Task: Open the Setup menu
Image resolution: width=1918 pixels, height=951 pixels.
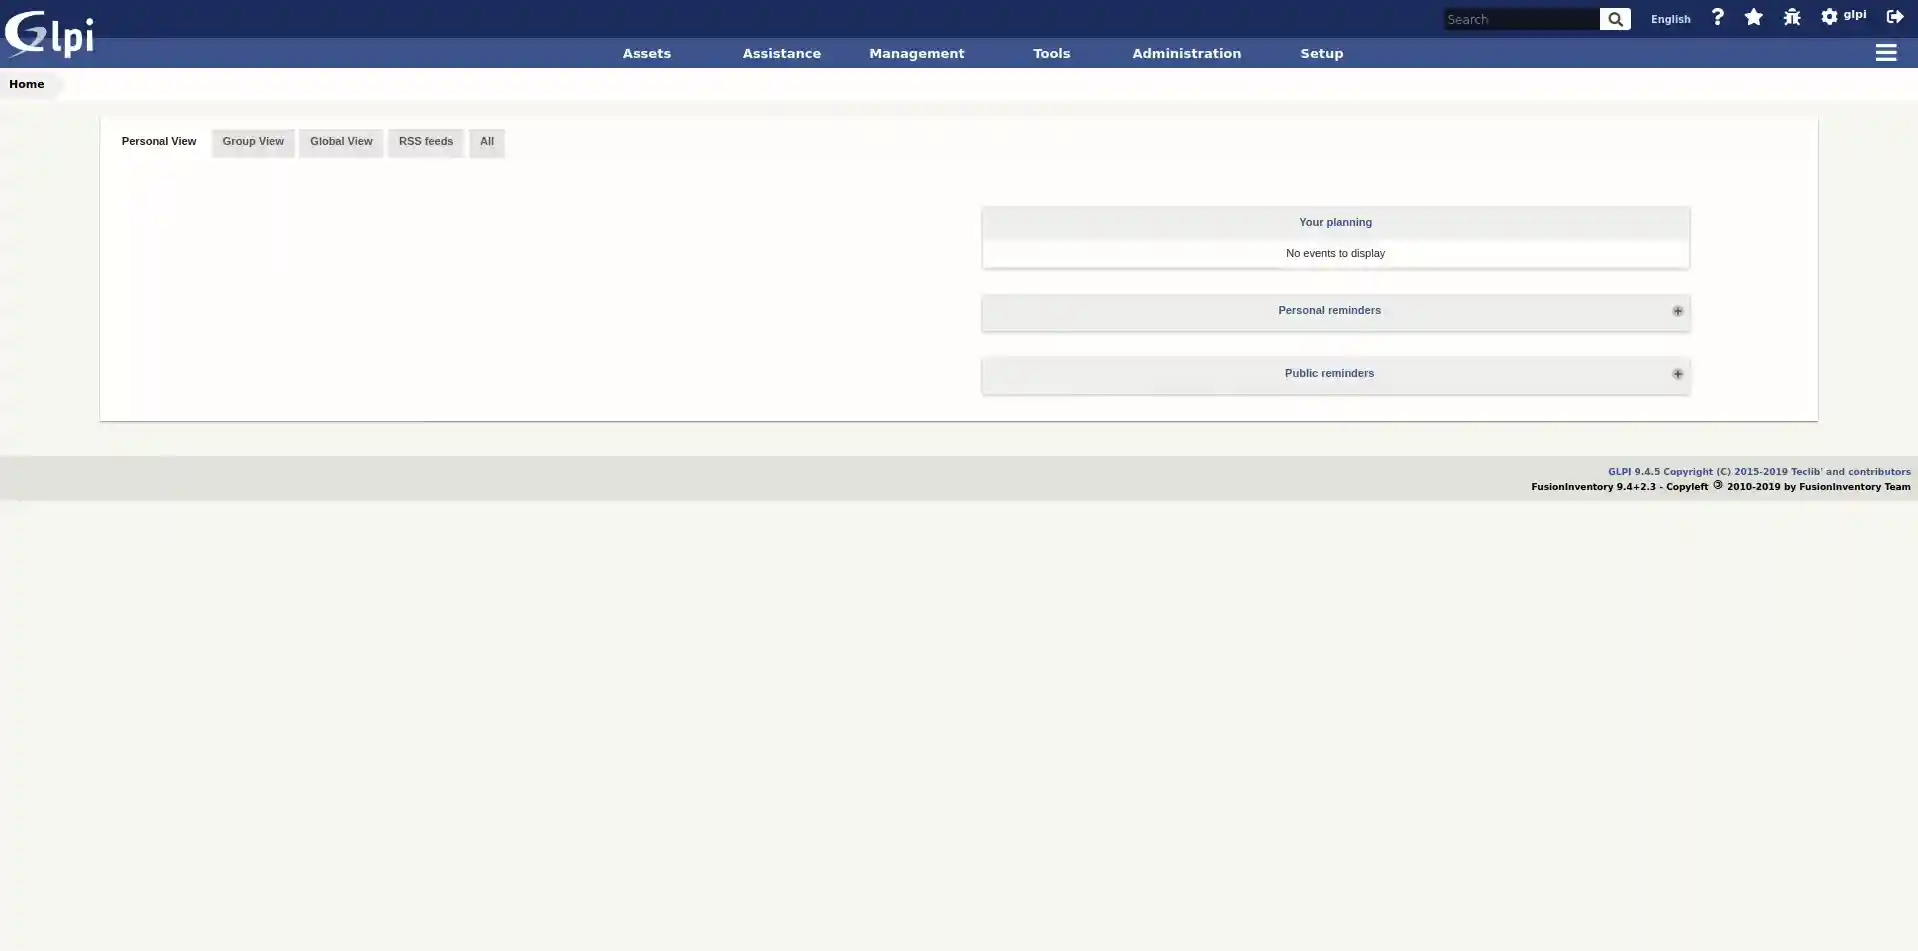Action: [1321, 53]
